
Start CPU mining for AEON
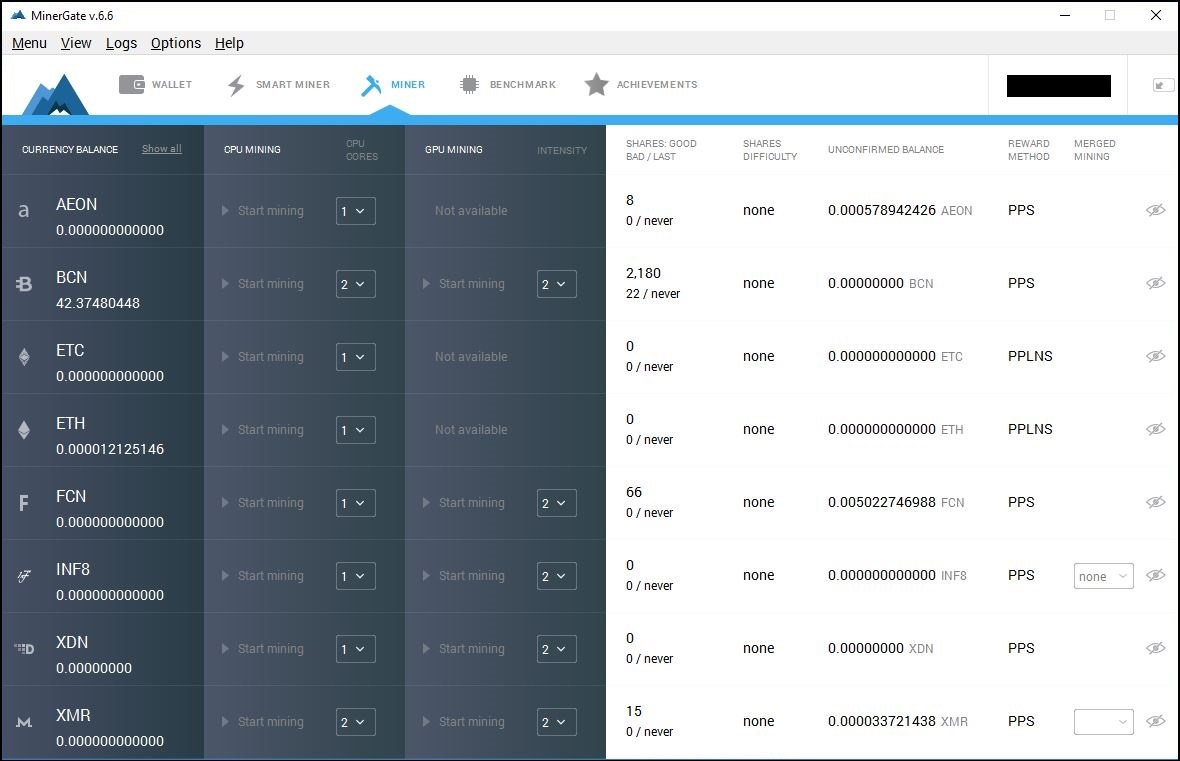pos(263,211)
